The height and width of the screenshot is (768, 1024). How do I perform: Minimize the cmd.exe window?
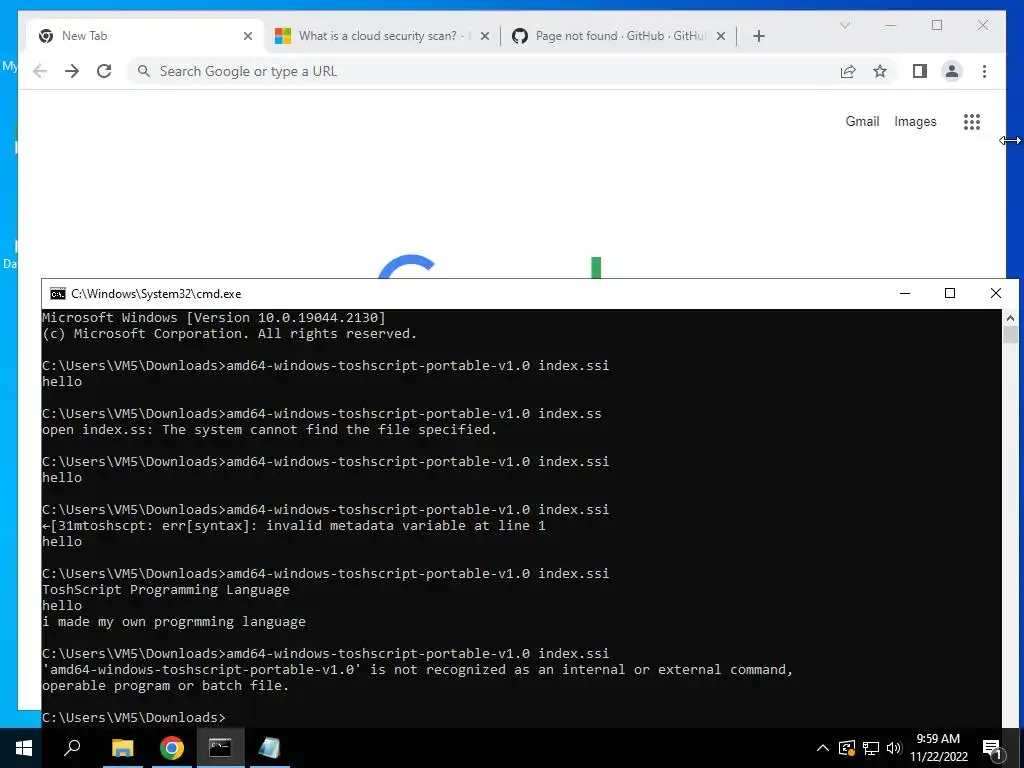[x=904, y=293]
